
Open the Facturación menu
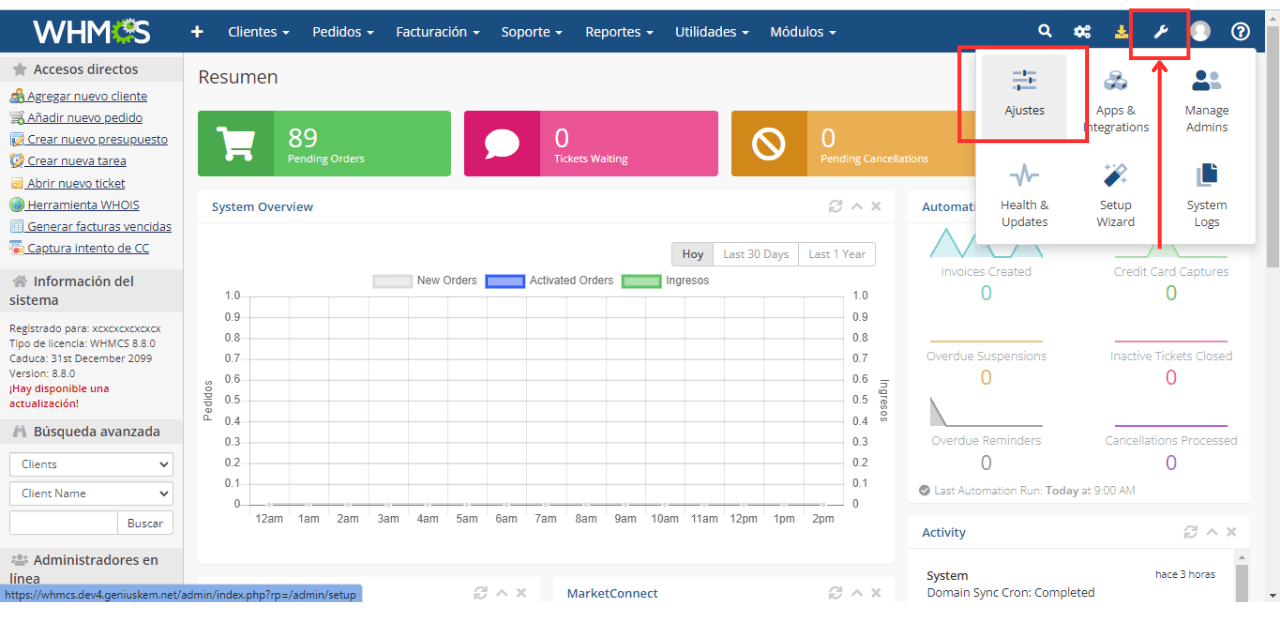coord(437,32)
